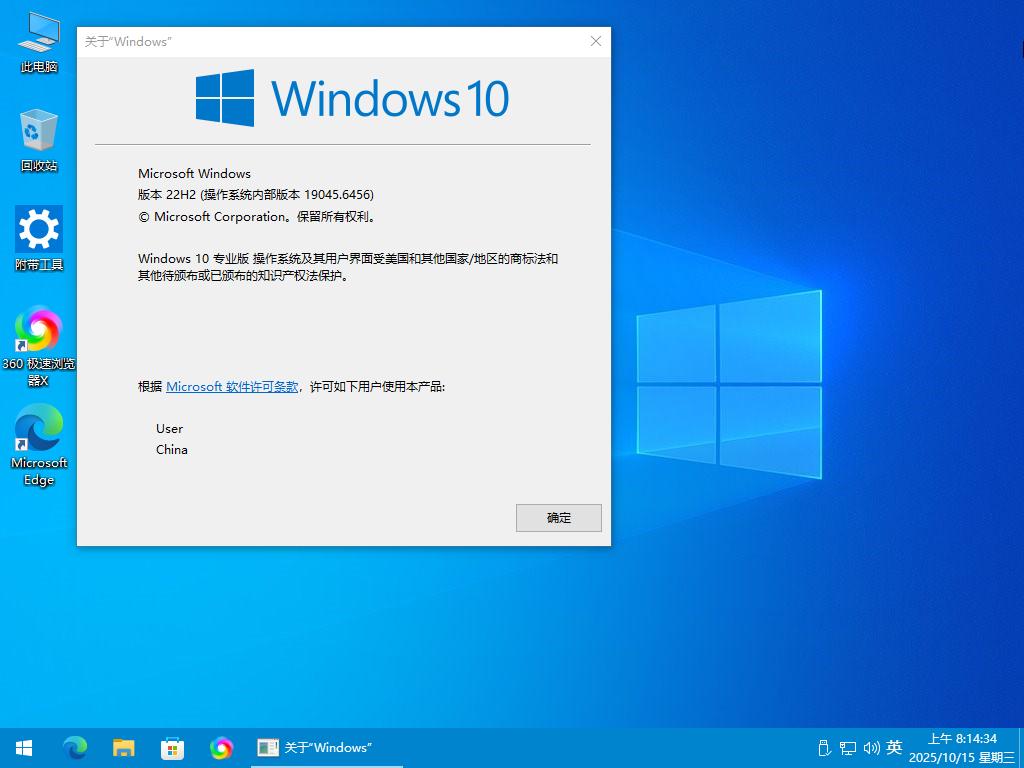This screenshot has width=1024, height=768.
Task: Open Microsoft Store from the taskbar
Action: click(173, 747)
